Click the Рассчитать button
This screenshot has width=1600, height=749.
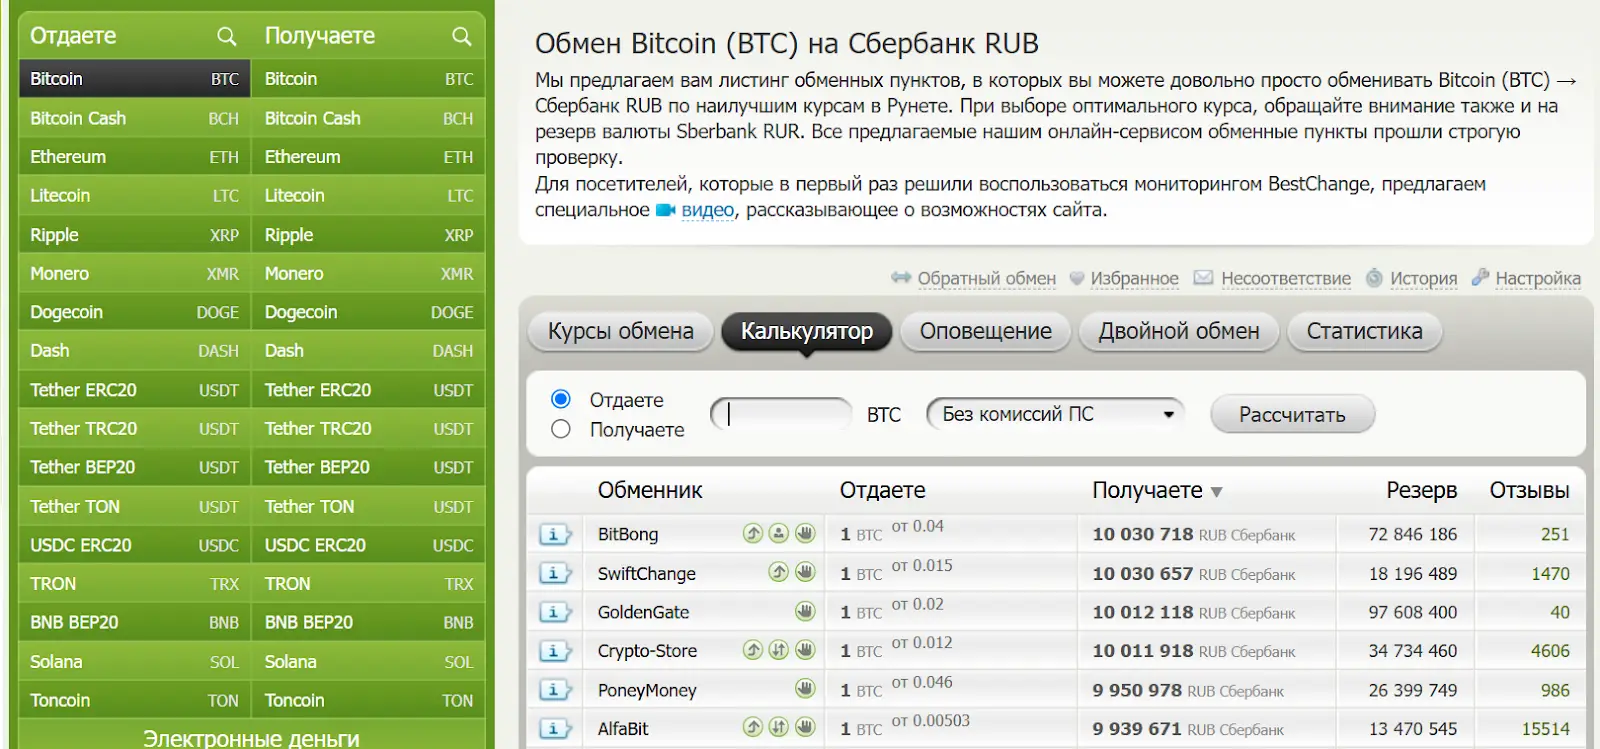[x=1292, y=414]
